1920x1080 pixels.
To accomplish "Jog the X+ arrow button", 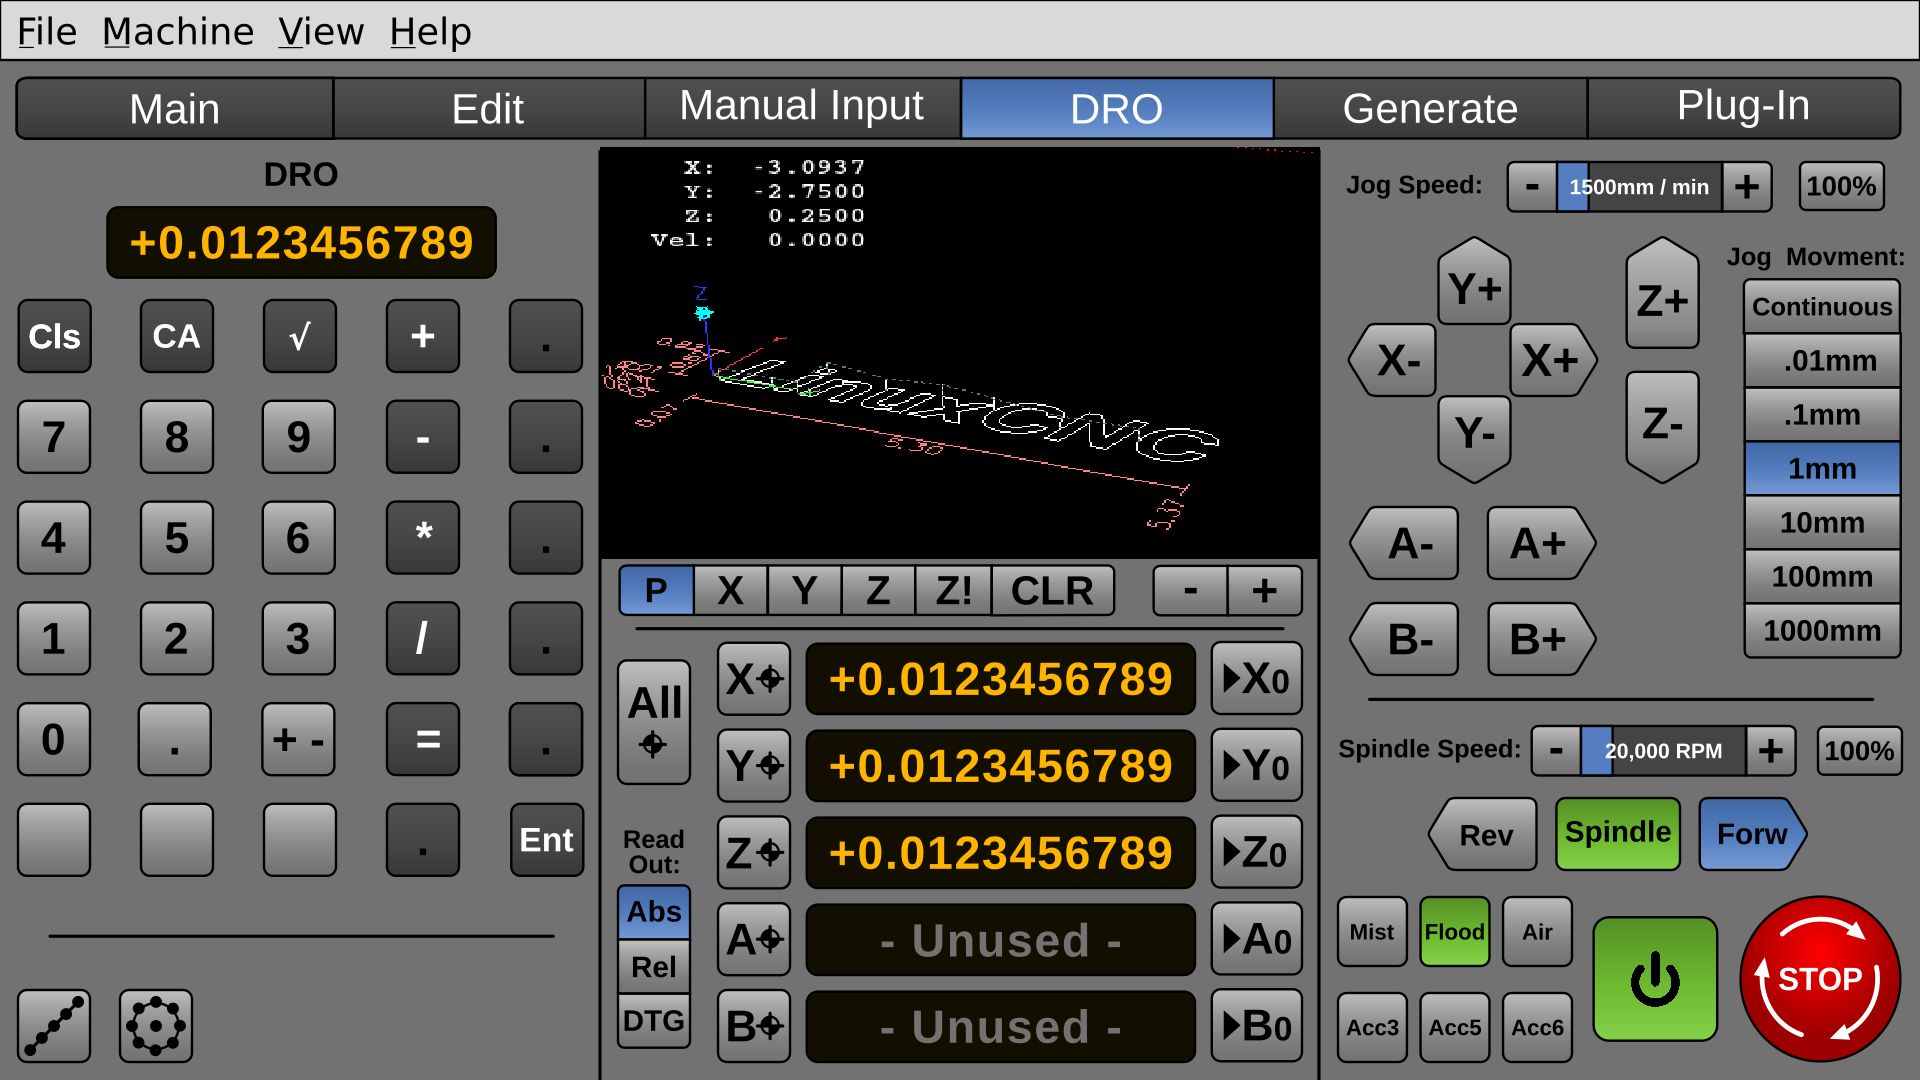I will click(x=1552, y=360).
